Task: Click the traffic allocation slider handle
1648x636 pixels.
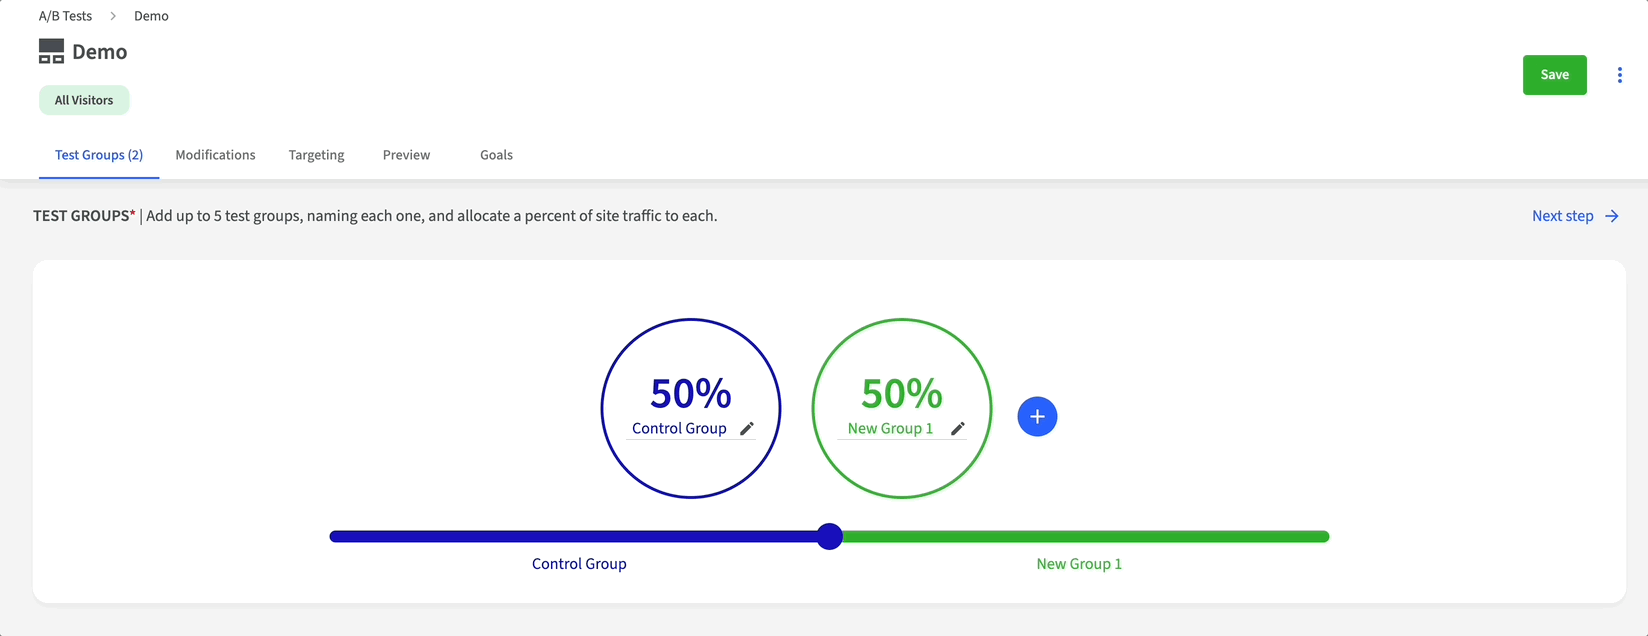Action: pyautogui.click(x=829, y=537)
